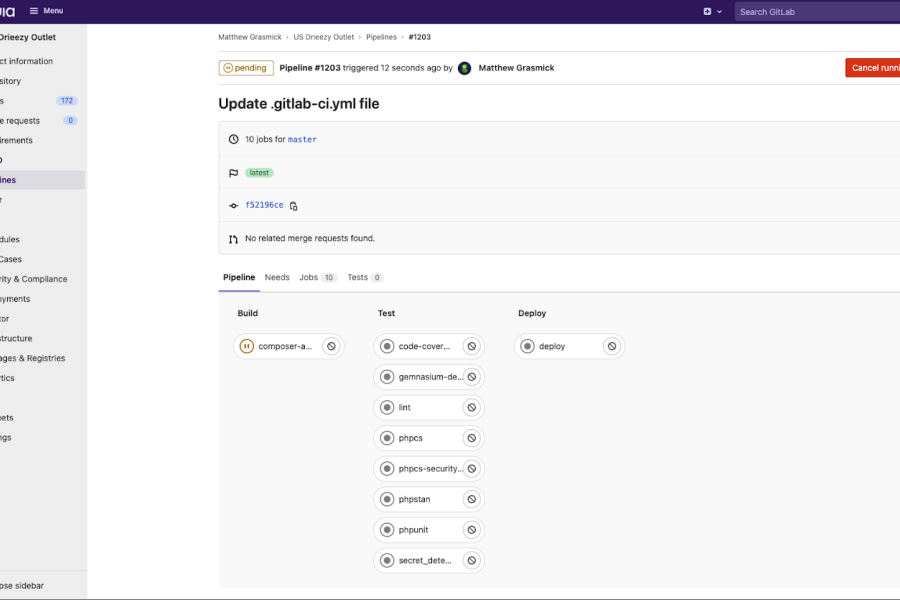This screenshot has height=600, width=900.
Task: Go to US Drieezy Outlet breadcrumb
Action: coord(324,37)
